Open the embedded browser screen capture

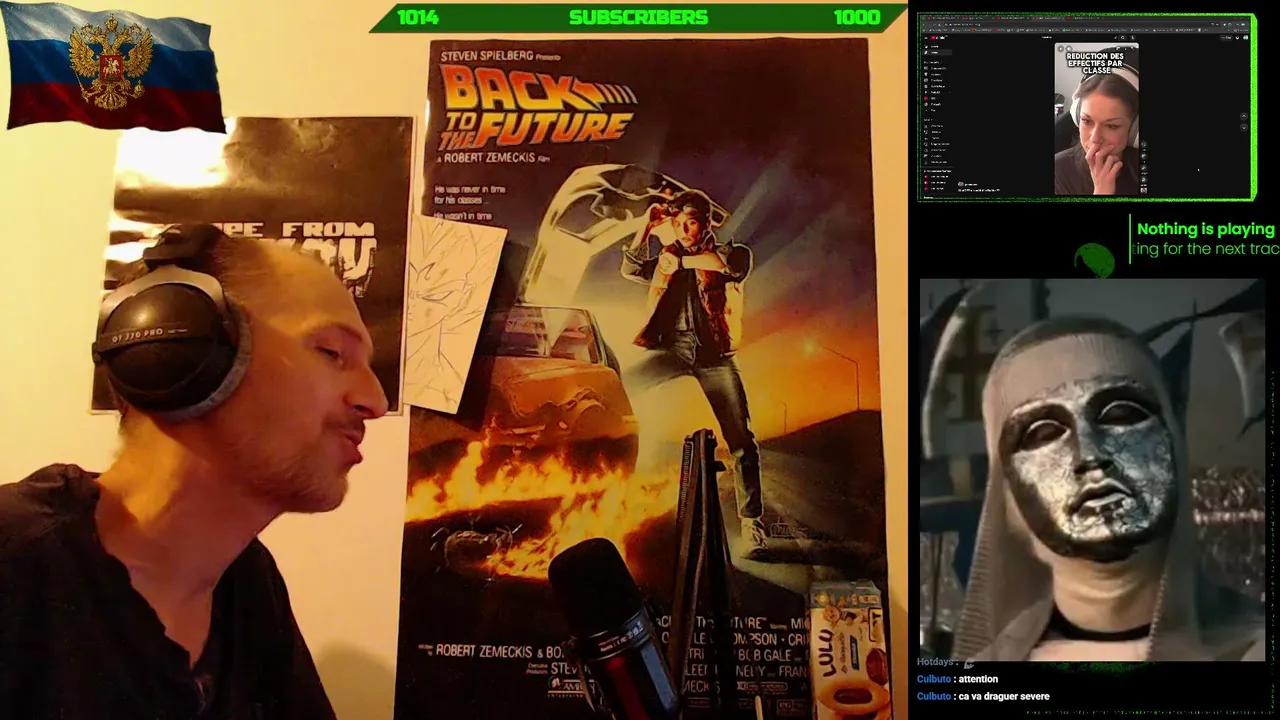tap(1086, 107)
